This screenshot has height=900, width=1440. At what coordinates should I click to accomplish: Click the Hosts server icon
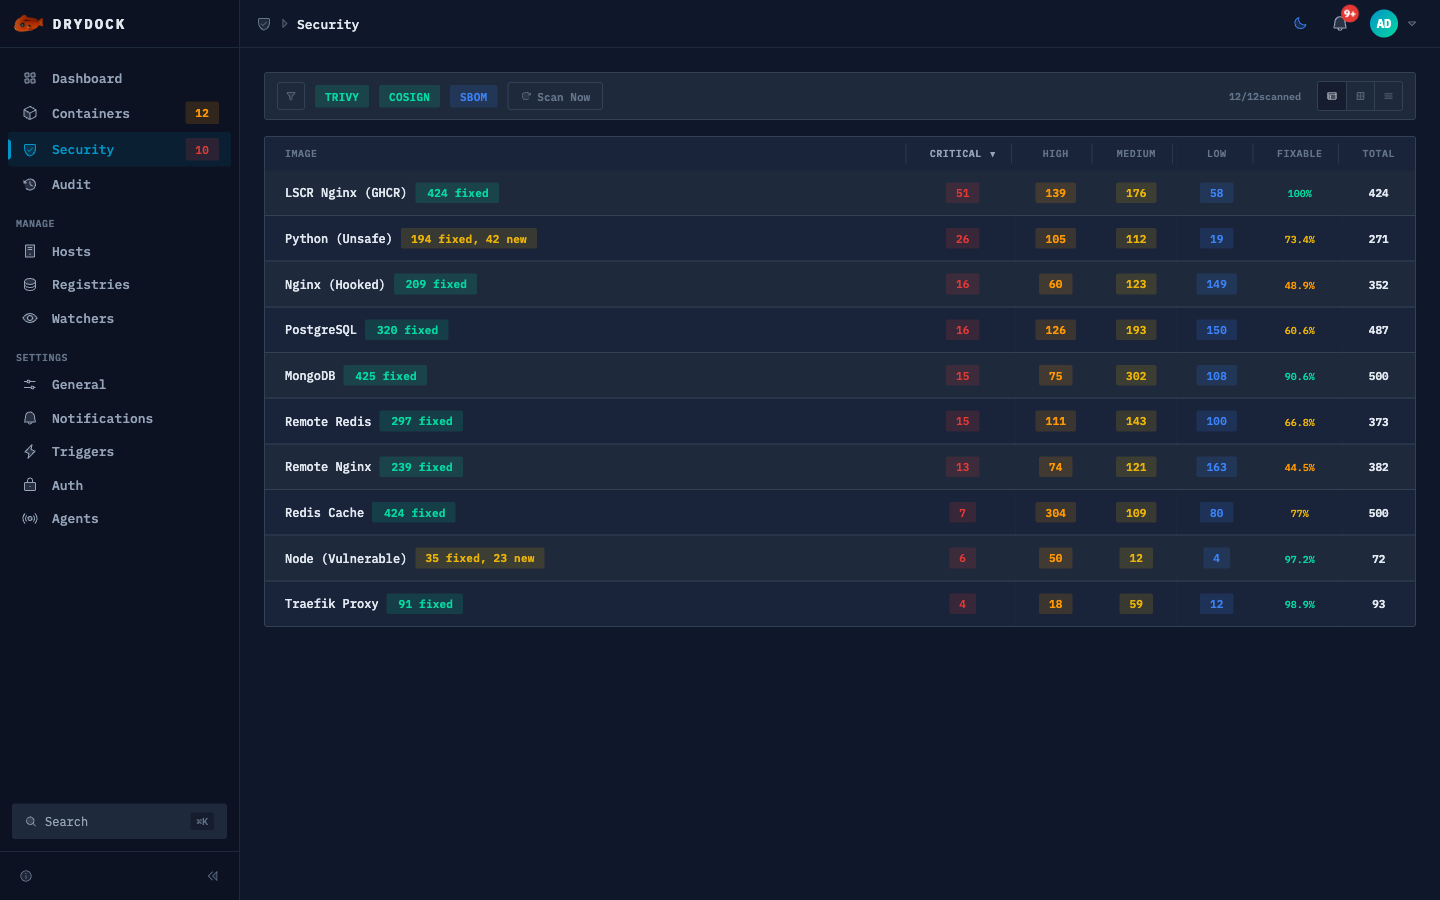click(x=30, y=251)
